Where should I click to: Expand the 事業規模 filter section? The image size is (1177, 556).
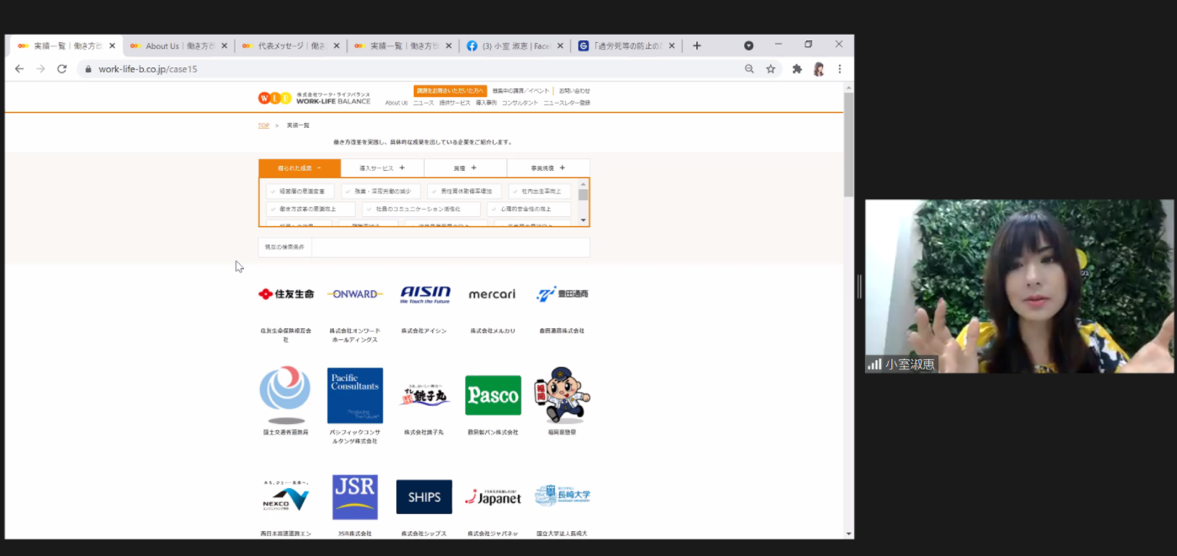coord(548,168)
